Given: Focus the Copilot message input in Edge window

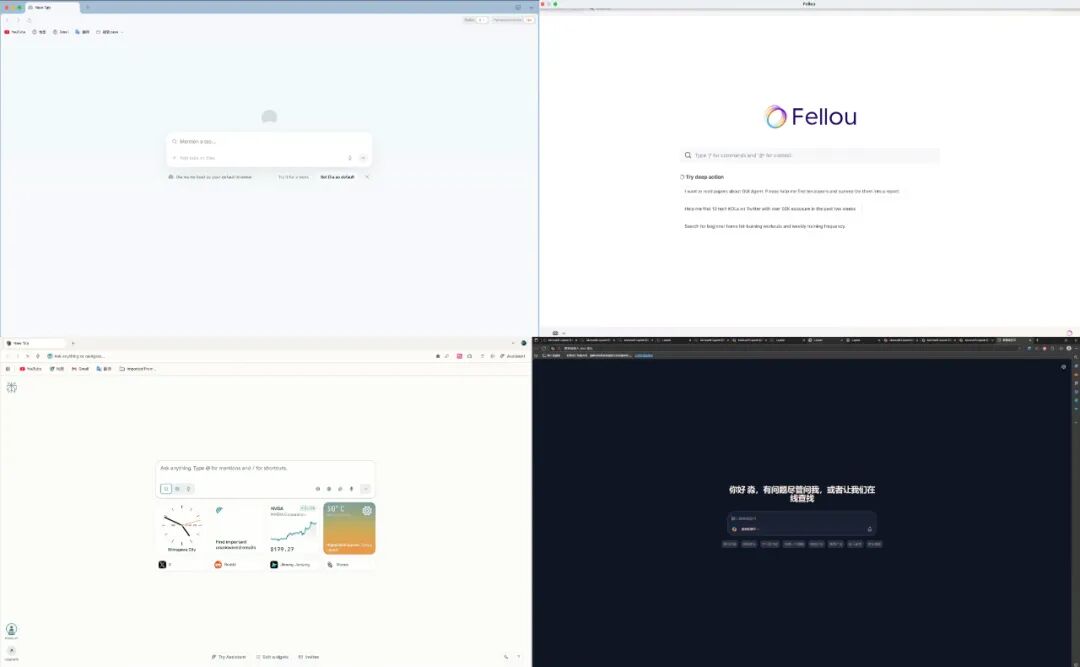Looking at the screenshot, I should [802, 518].
